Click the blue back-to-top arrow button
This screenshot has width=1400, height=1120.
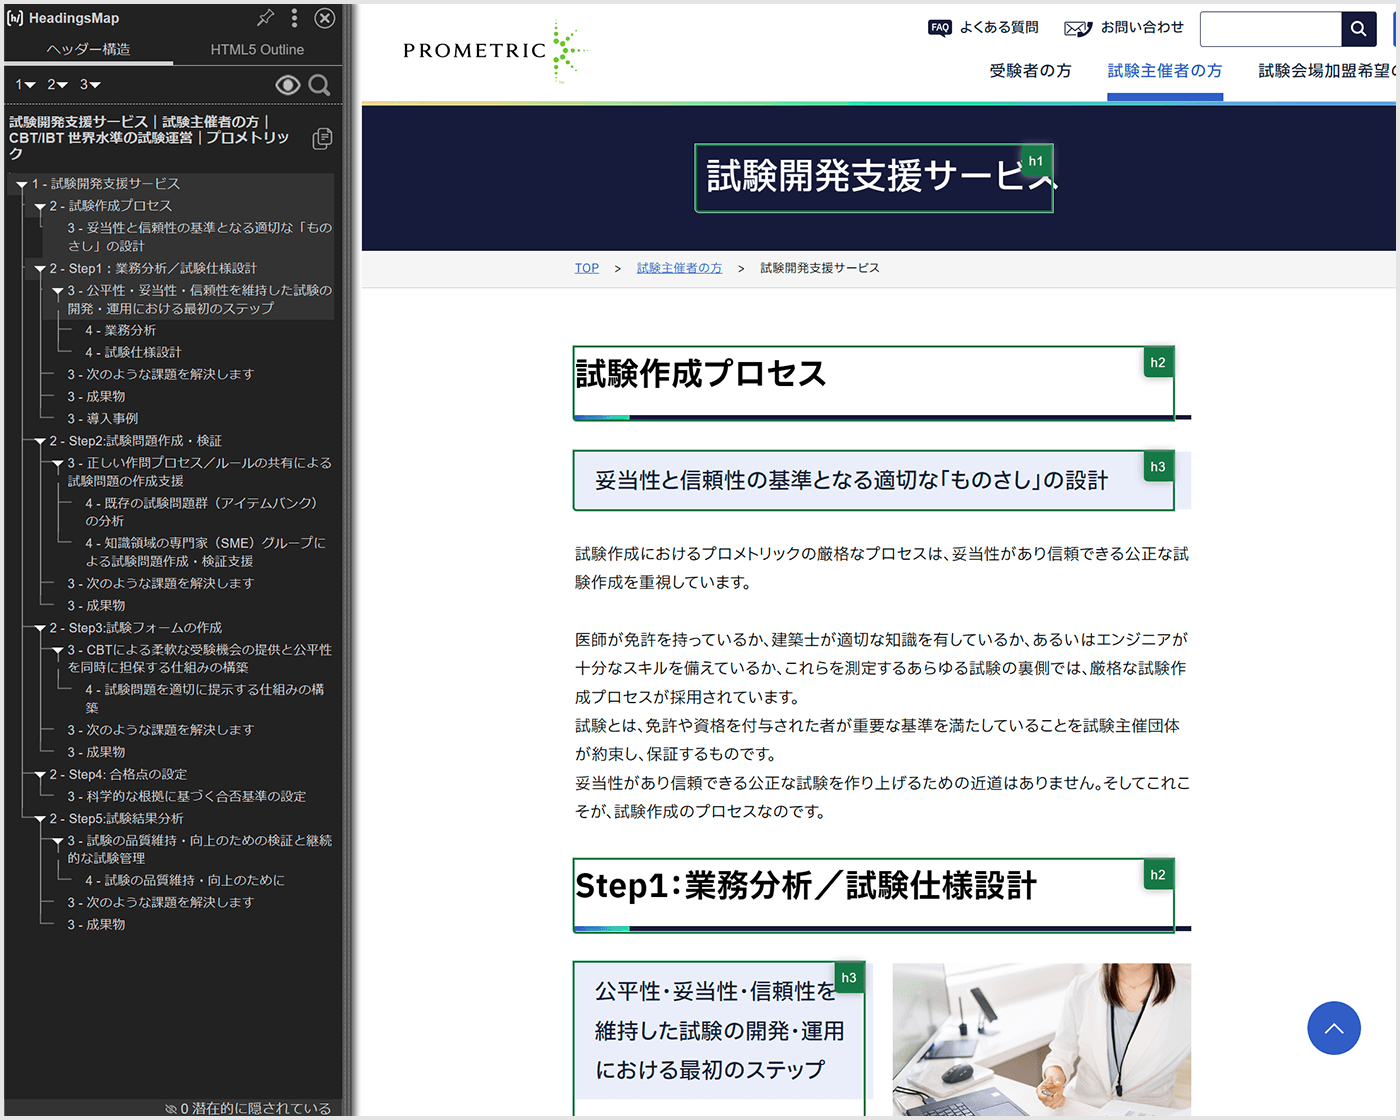tap(1334, 1028)
